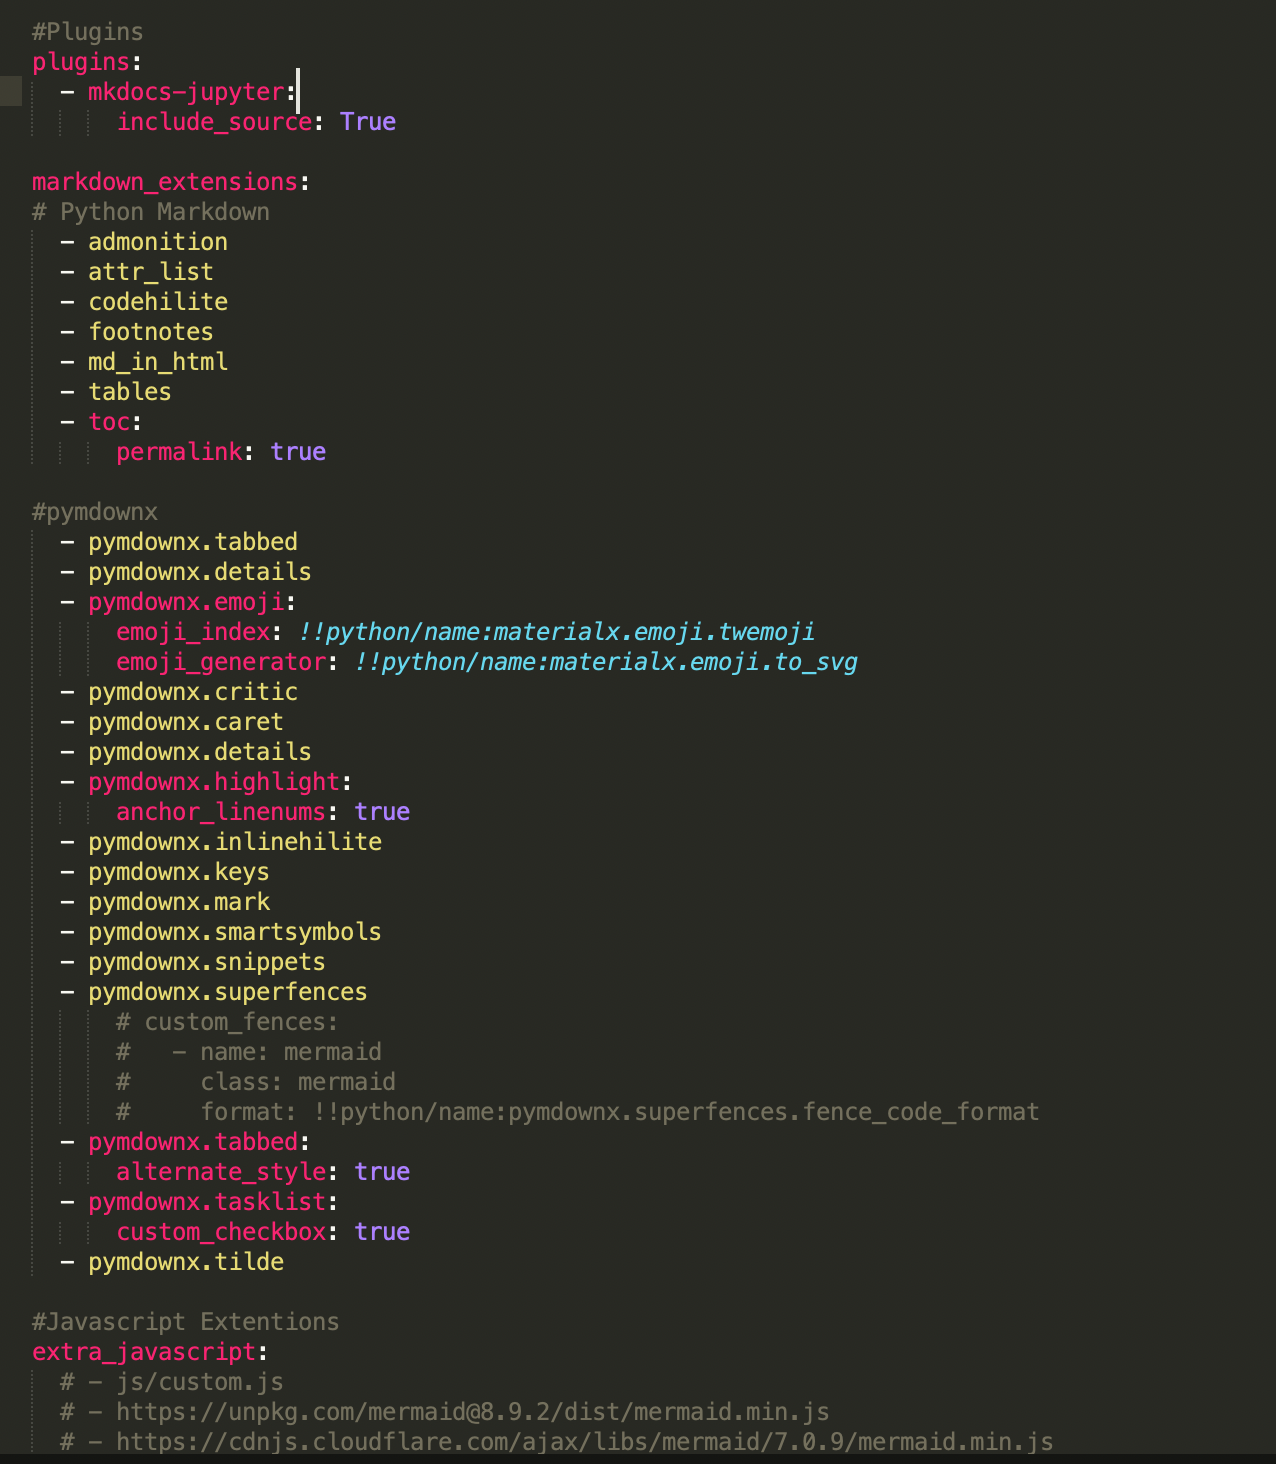1276x1464 pixels.
Task: Click the '# Python Markdown' comment
Action: click(x=151, y=212)
